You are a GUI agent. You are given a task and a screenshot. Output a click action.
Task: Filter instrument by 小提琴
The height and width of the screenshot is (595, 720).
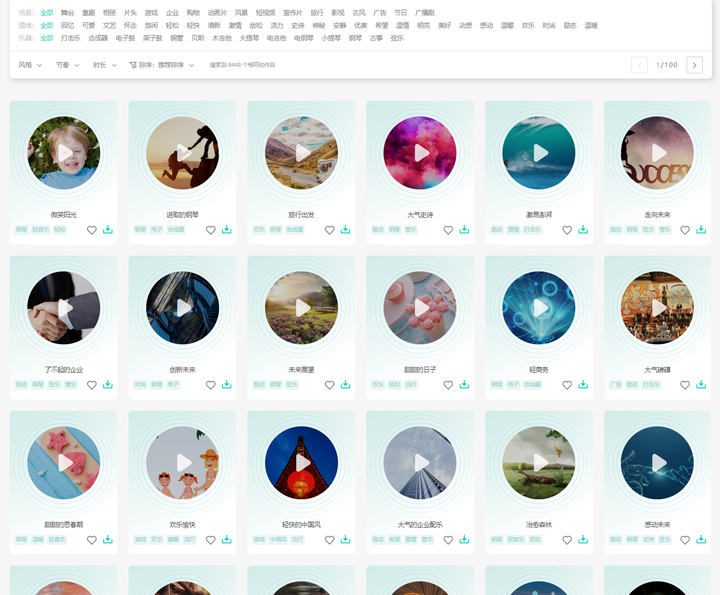click(x=331, y=38)
